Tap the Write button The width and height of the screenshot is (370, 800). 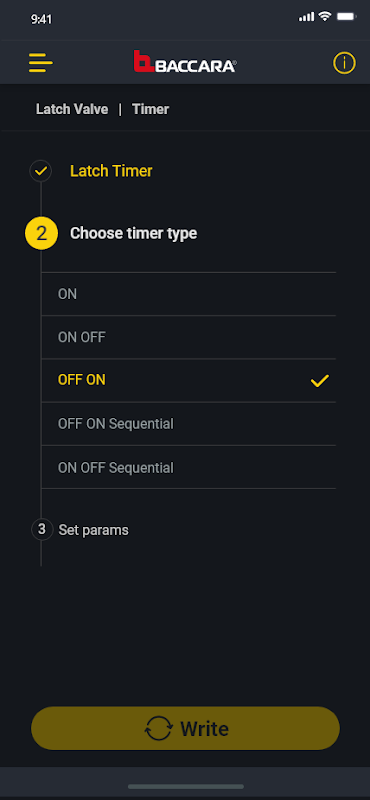[185, 729]
